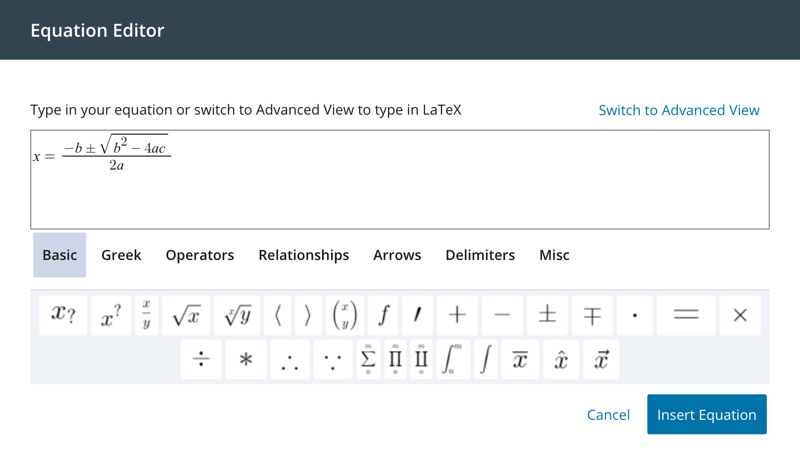Insert the plus-minus symbol

tap(547, 315)
